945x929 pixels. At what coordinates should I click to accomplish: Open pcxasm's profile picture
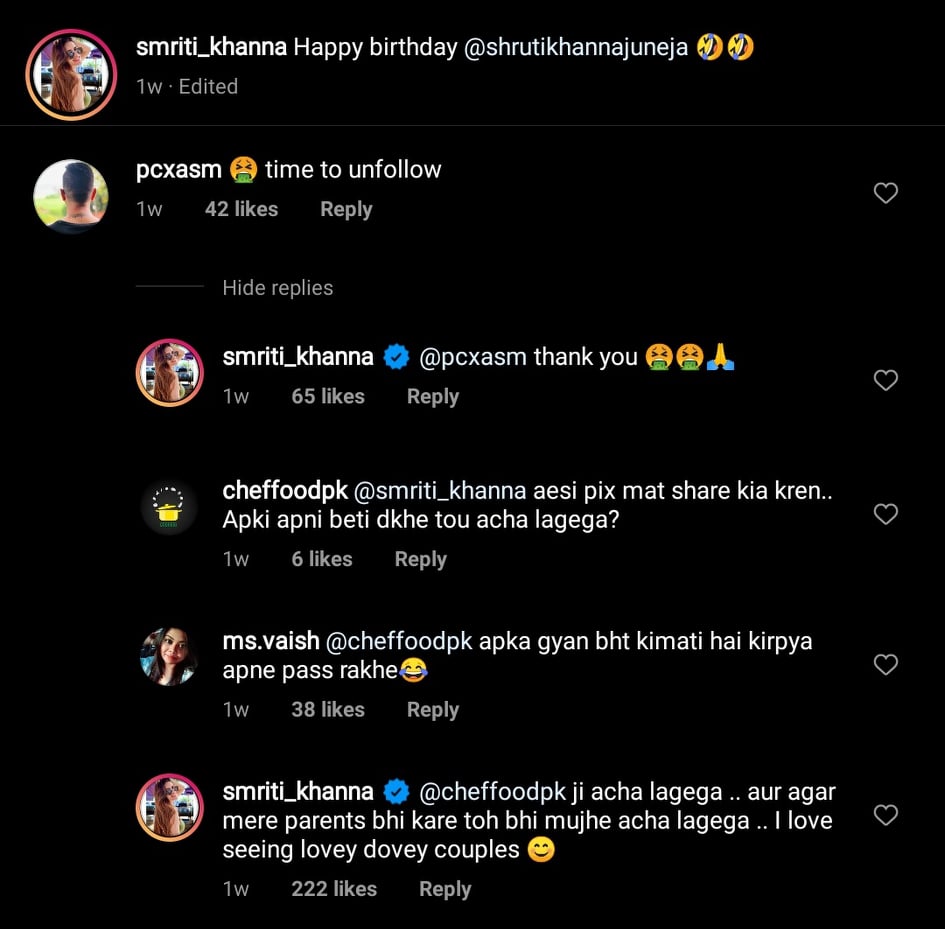71,196
